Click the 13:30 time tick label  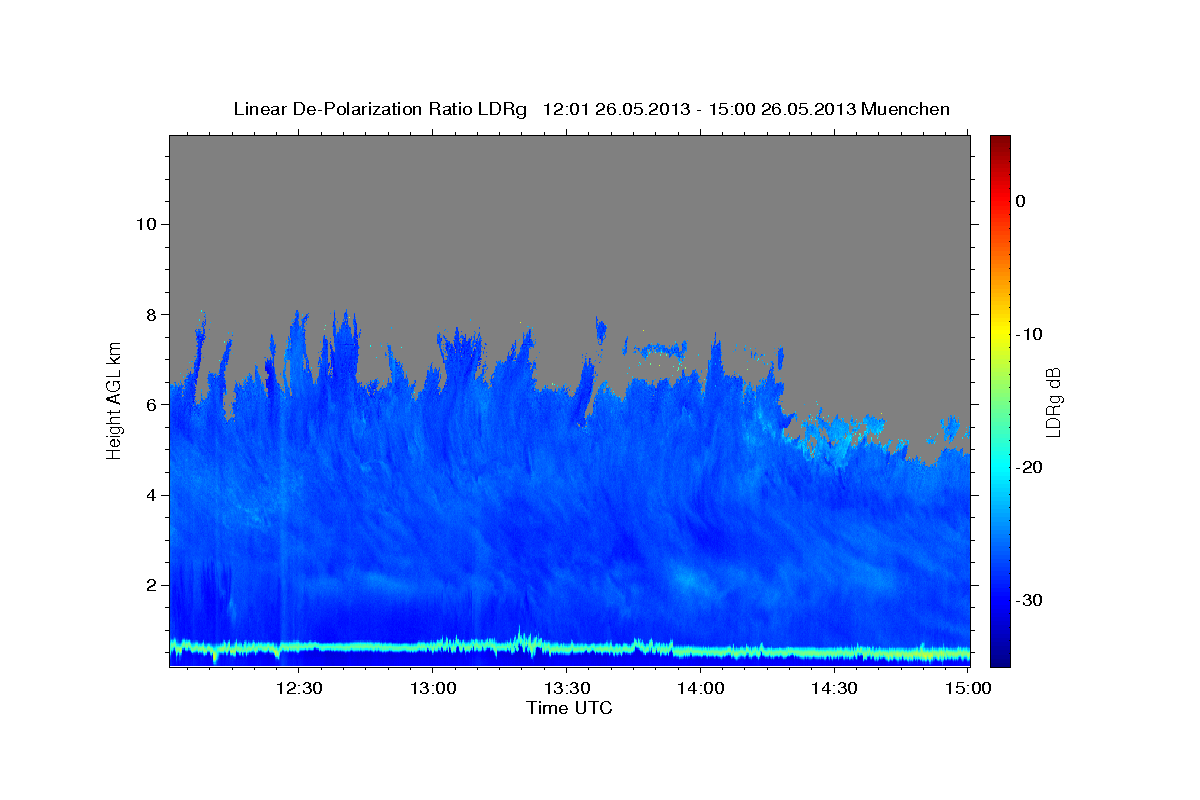click(x=566, y=688)
